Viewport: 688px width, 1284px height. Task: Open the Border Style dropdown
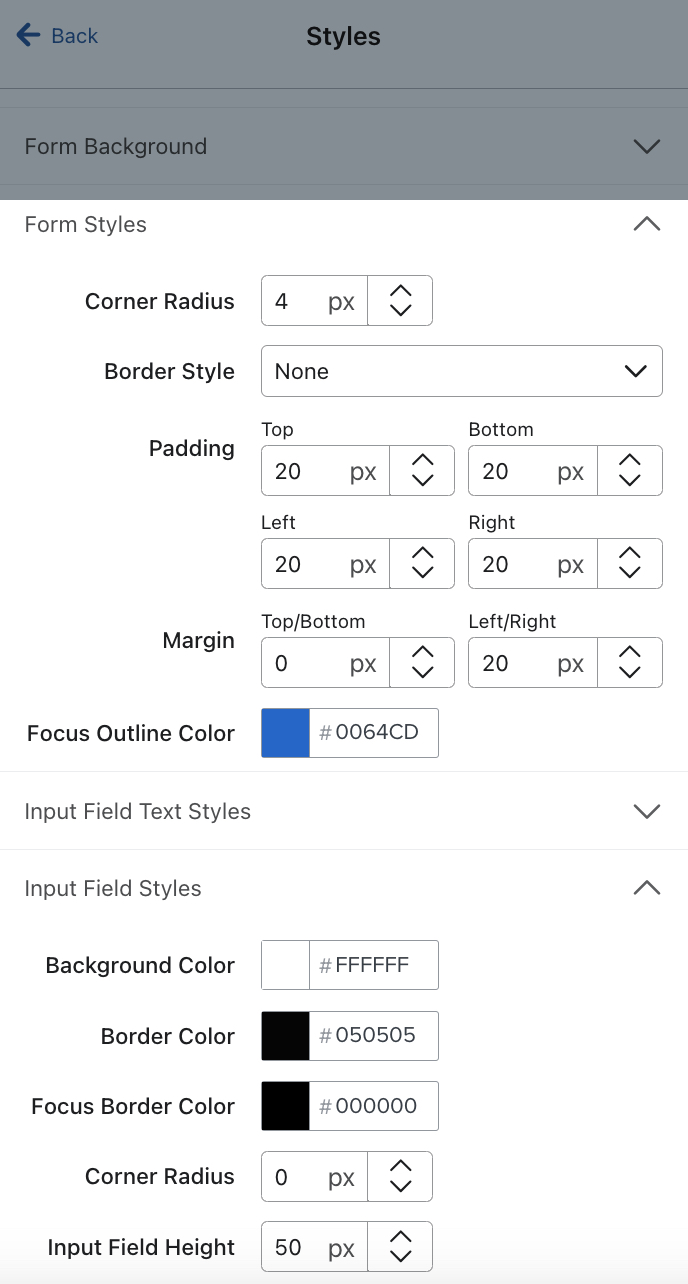pos(461,371)
